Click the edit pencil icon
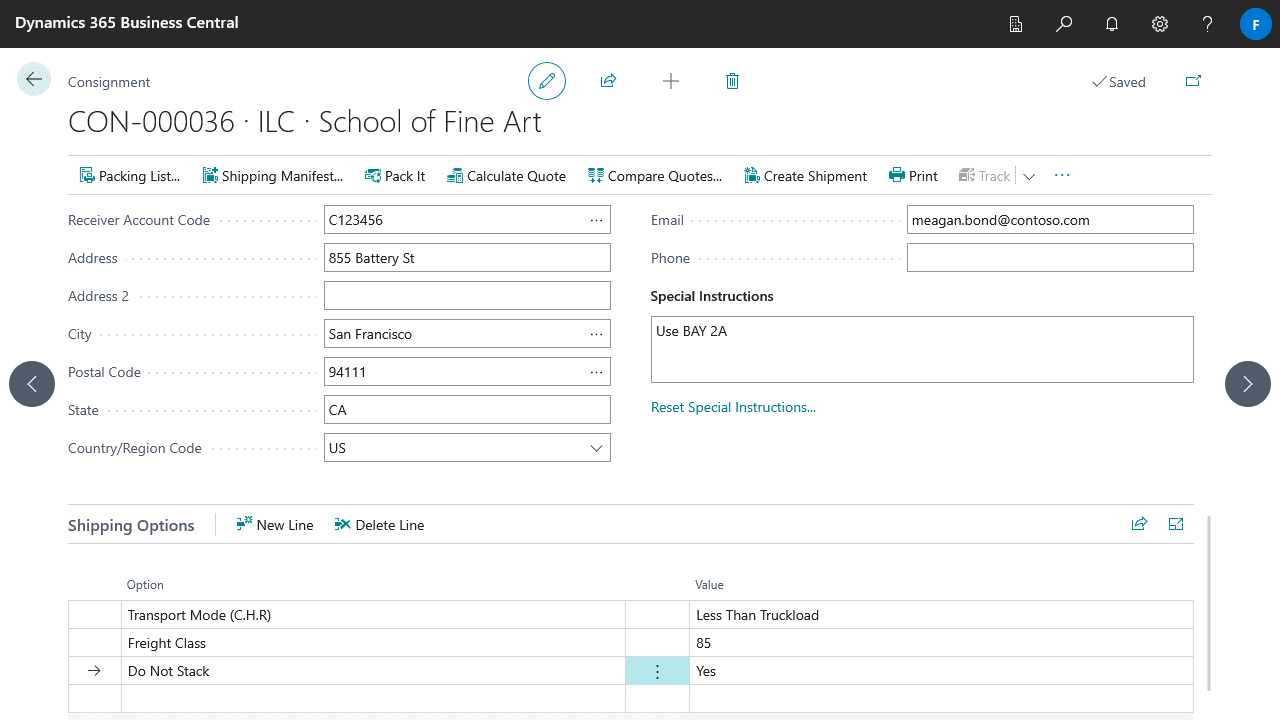This screenshot has width=1280, height=720. point(547,81)
